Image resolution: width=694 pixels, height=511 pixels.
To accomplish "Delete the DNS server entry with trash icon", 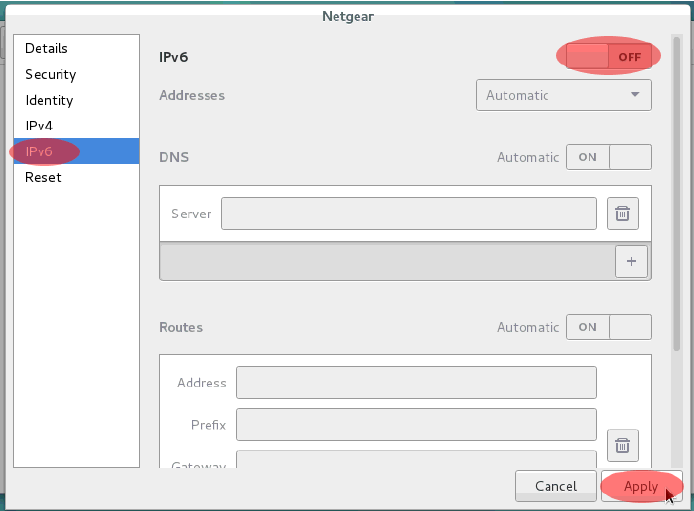I will coord(622,214).
